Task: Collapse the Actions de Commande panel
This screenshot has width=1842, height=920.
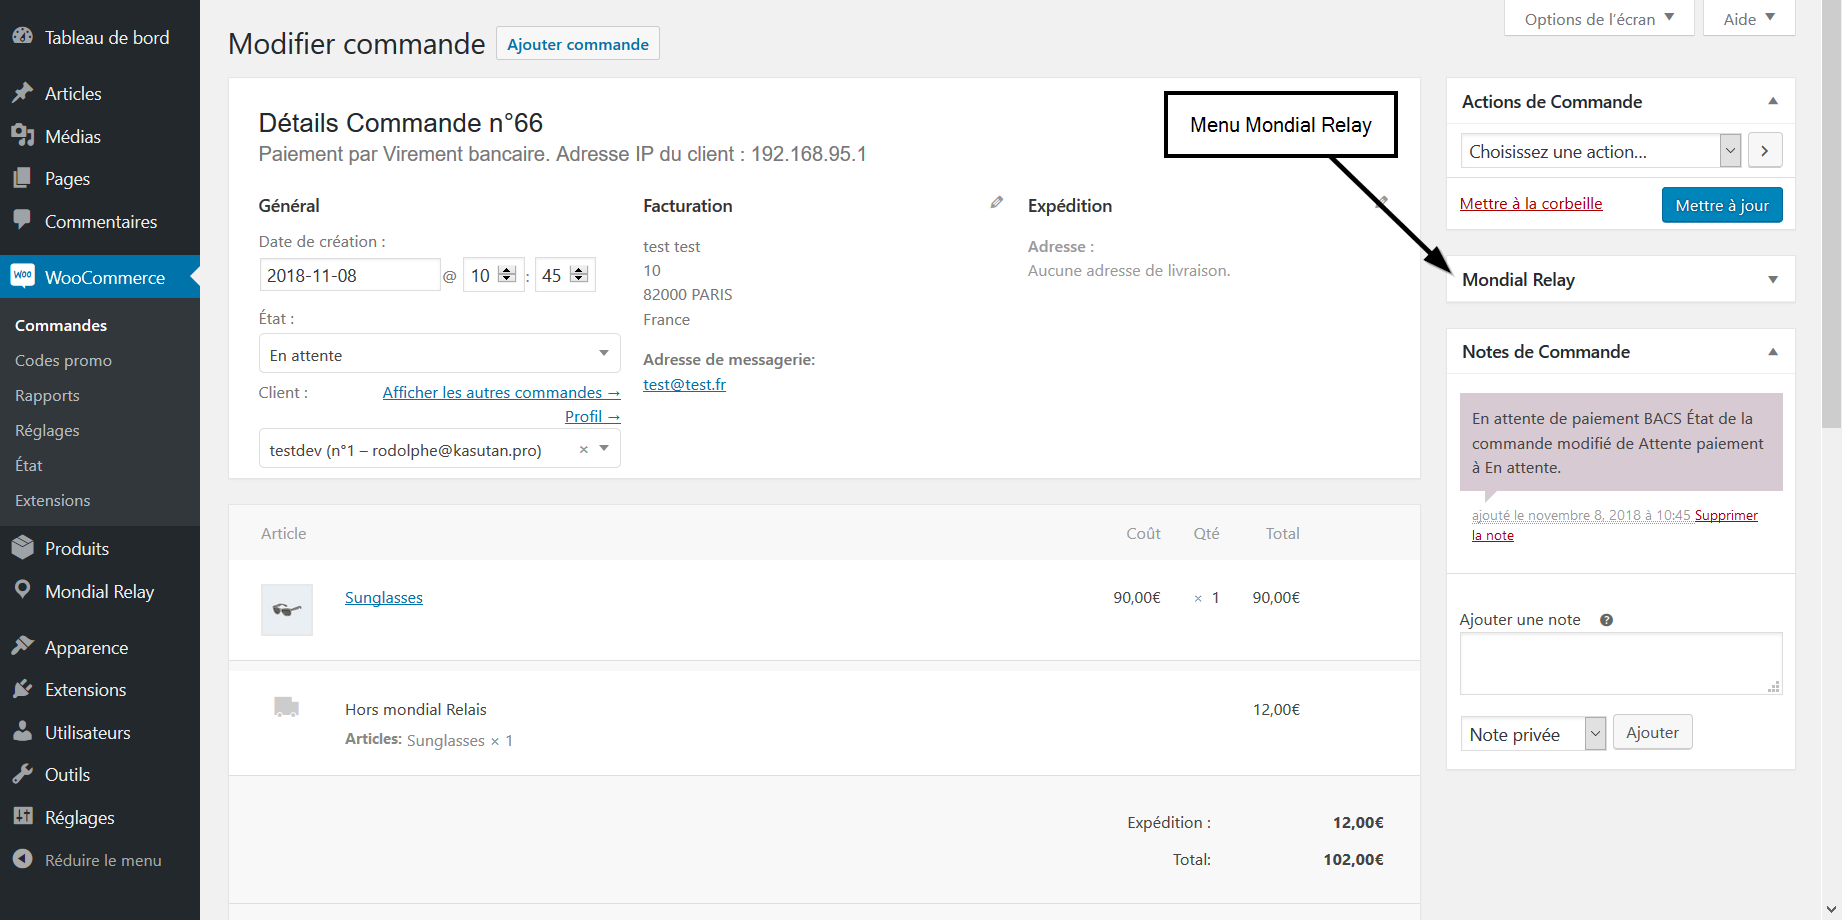Action: pyautogui.click(x=1772, y=102)
